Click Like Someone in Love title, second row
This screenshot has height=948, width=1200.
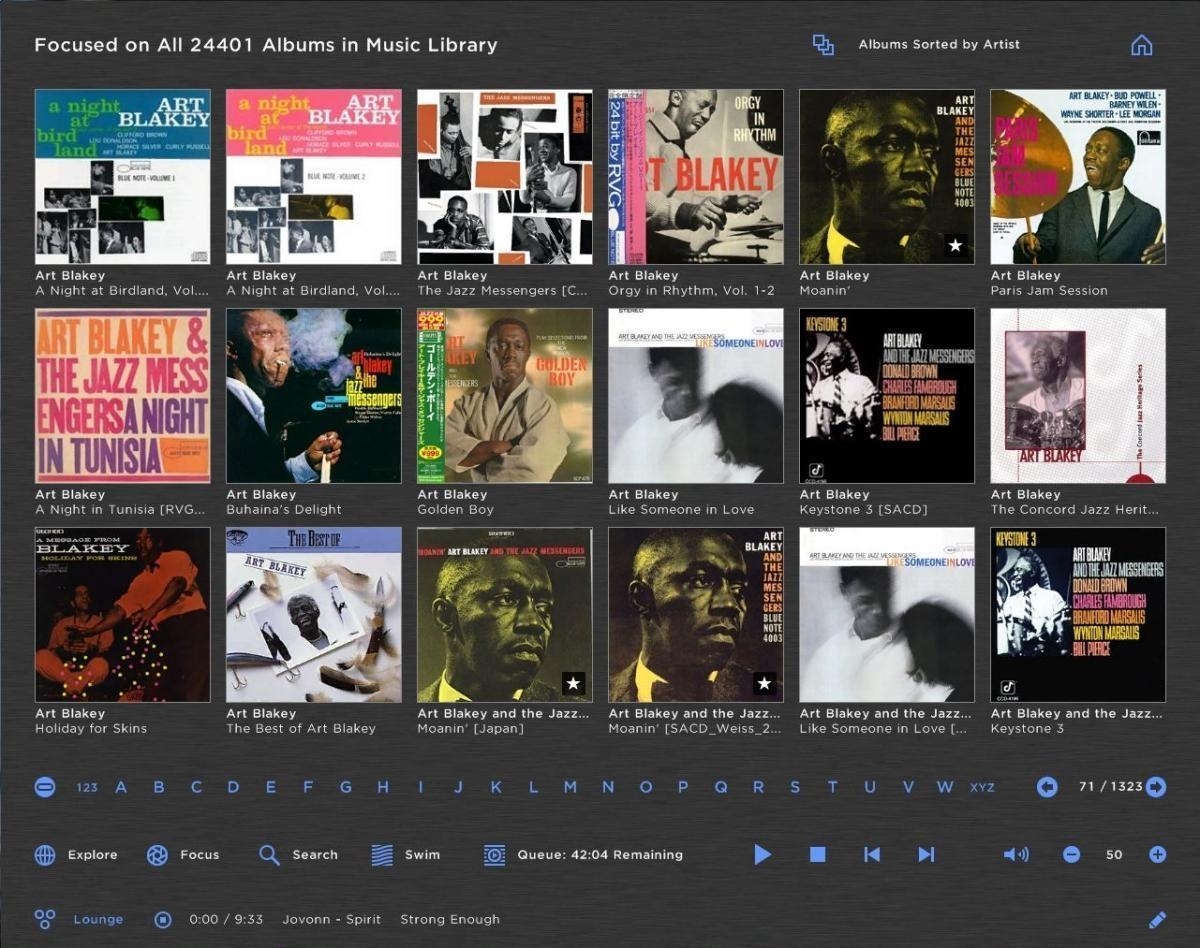pyautogui.click(x=681, y=510)
